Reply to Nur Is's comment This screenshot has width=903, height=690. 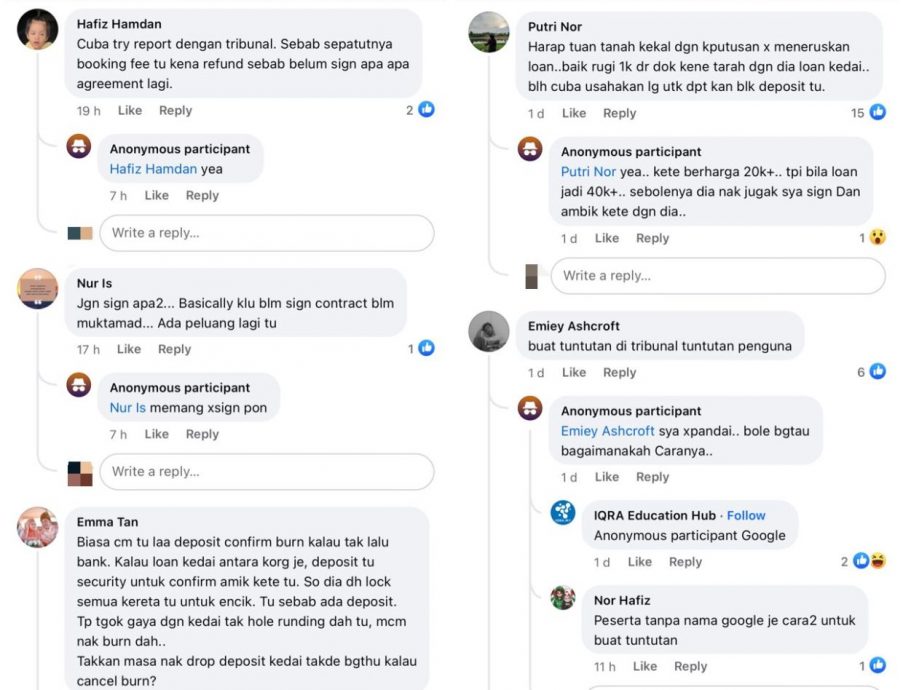coord(174,350)
